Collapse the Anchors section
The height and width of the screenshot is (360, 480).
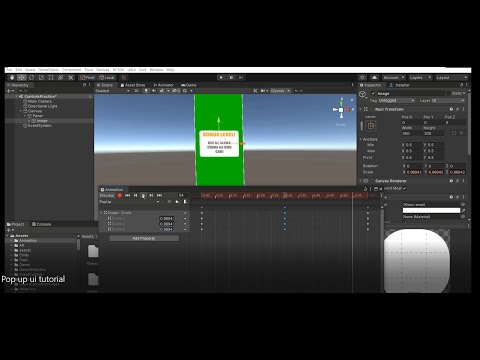(361, 139)
